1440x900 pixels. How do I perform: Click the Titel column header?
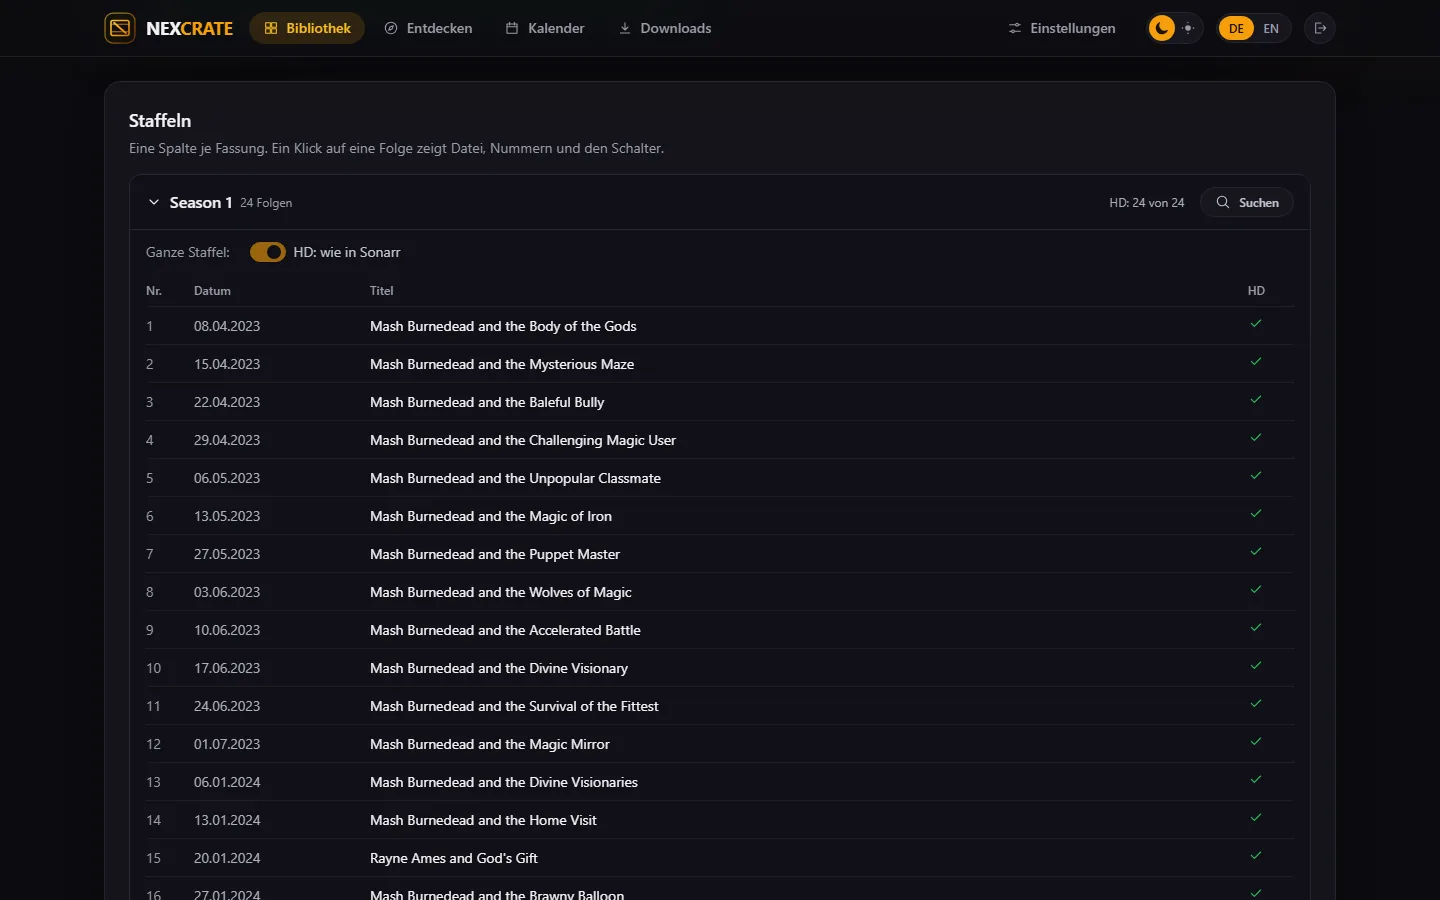[x=382, y=291]
